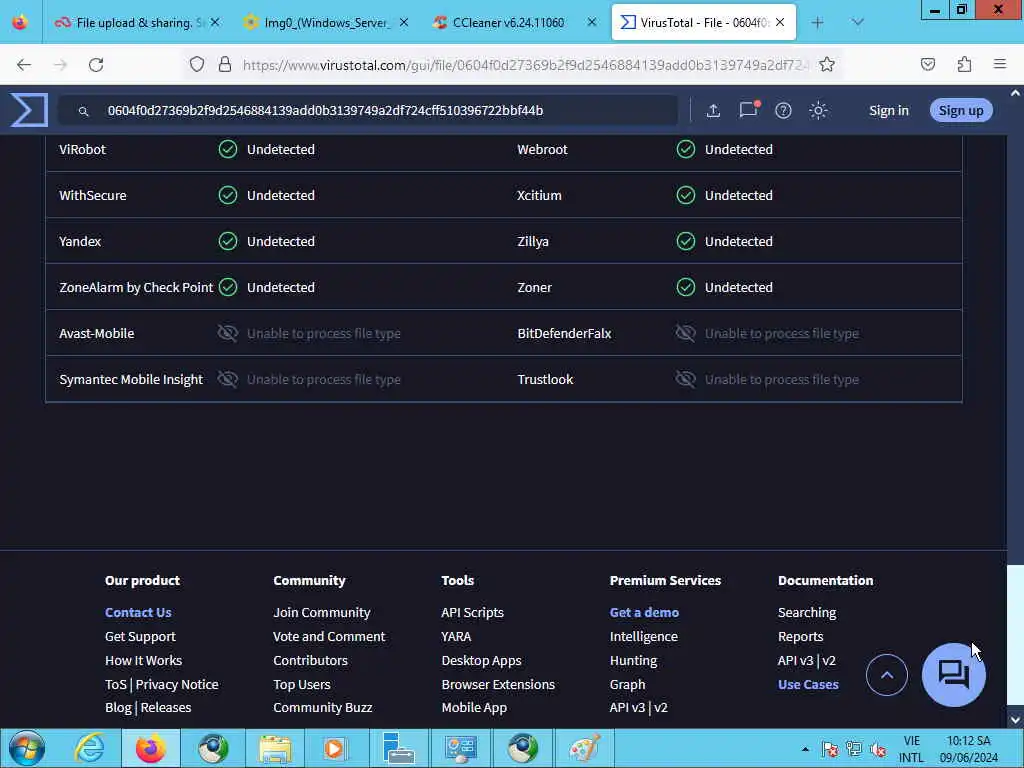This screenshot has height=768, width=1024.
Task: Open the Use Cases link
Action: tap(808, 684)
